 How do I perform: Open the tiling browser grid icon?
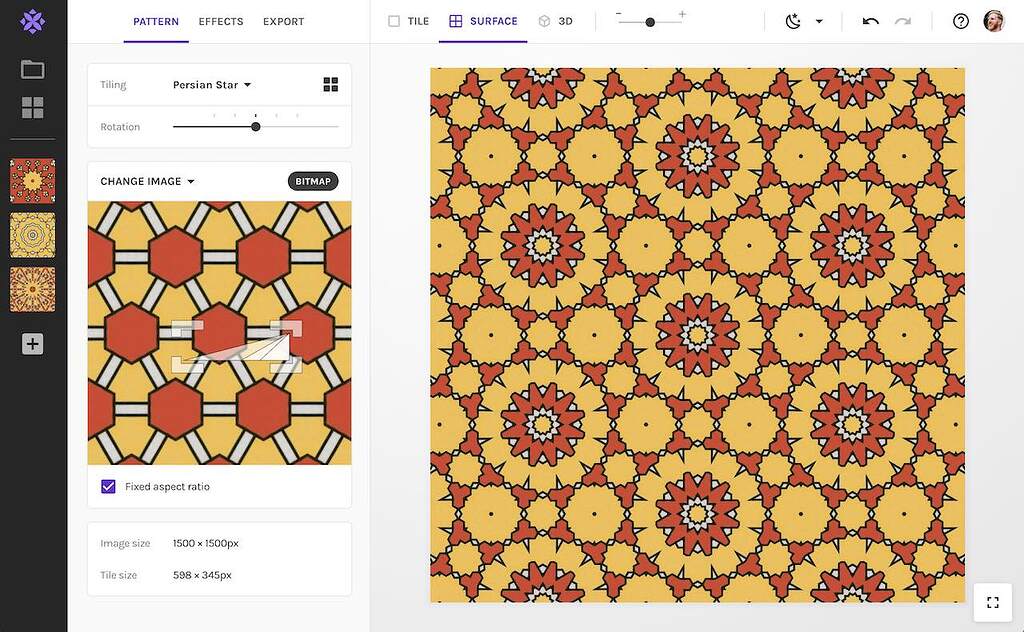click(x=331, y=84)
